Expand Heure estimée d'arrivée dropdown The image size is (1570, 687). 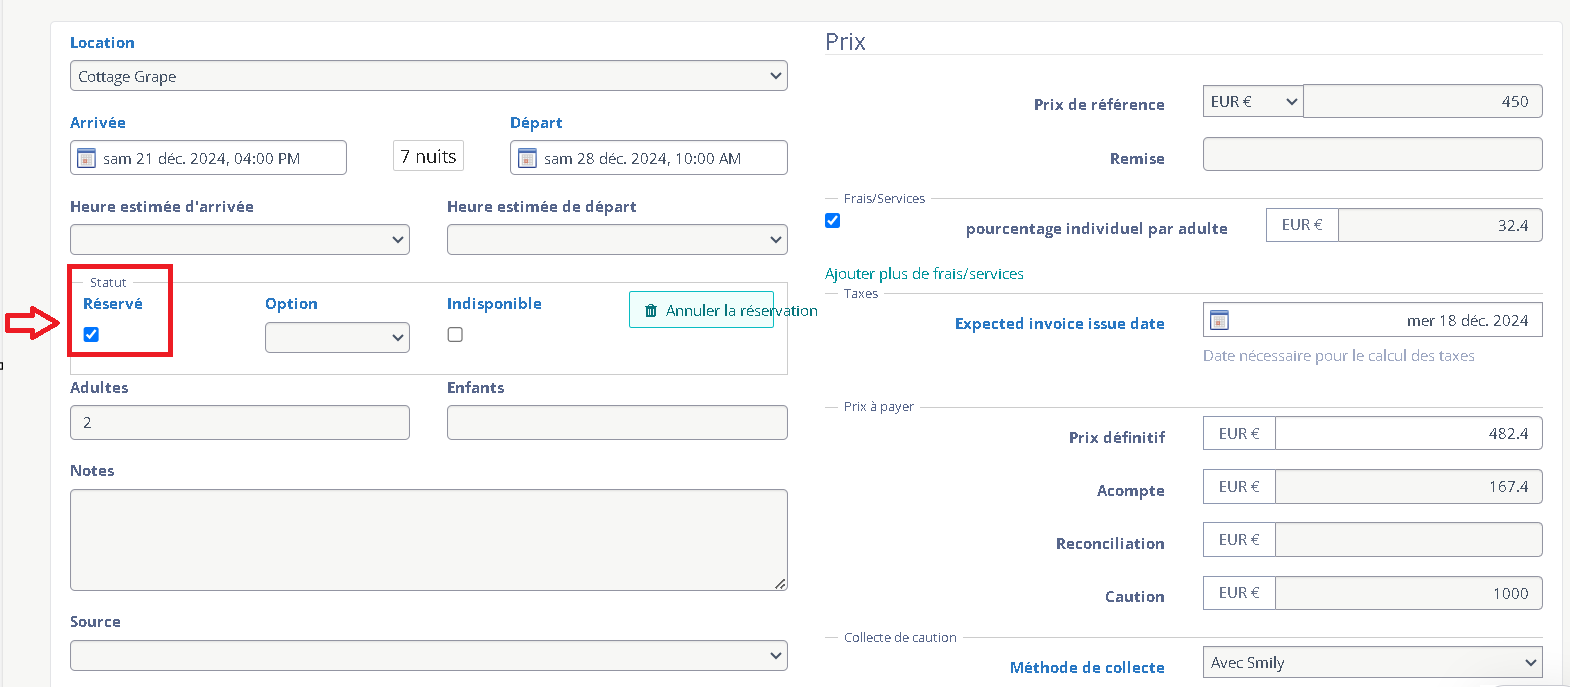pyautogui.click(x=240, y=239)
